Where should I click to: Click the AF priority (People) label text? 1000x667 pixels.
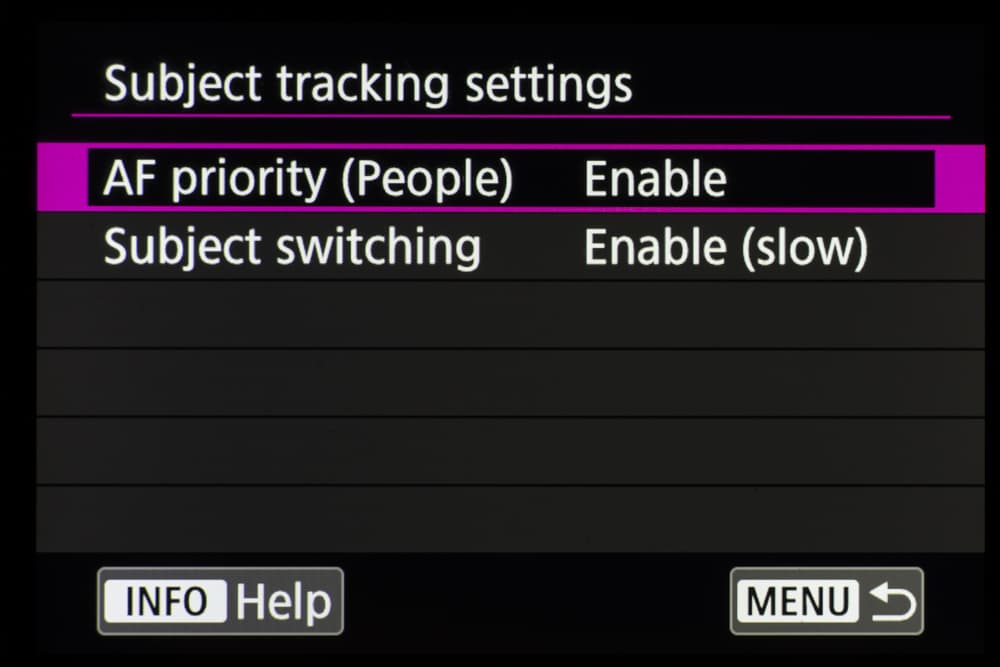[307, 180]
